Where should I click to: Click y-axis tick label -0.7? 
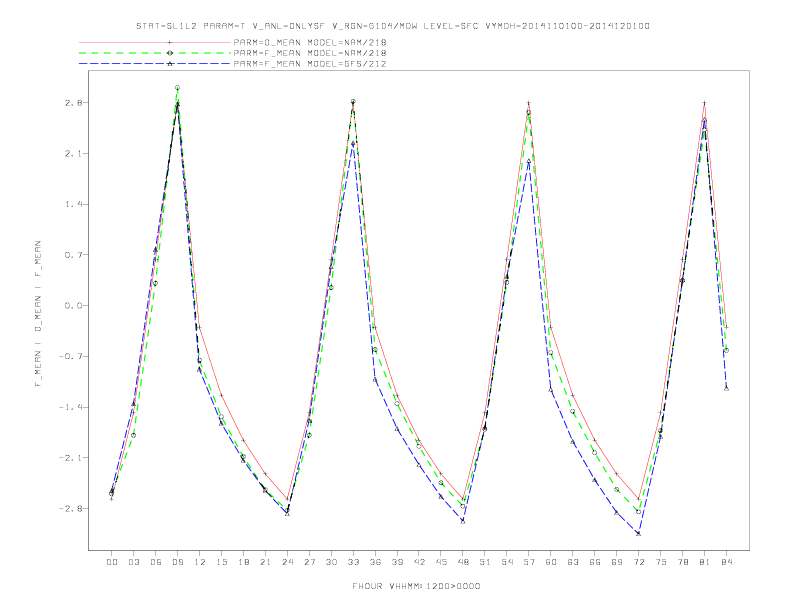coord(70,356)
